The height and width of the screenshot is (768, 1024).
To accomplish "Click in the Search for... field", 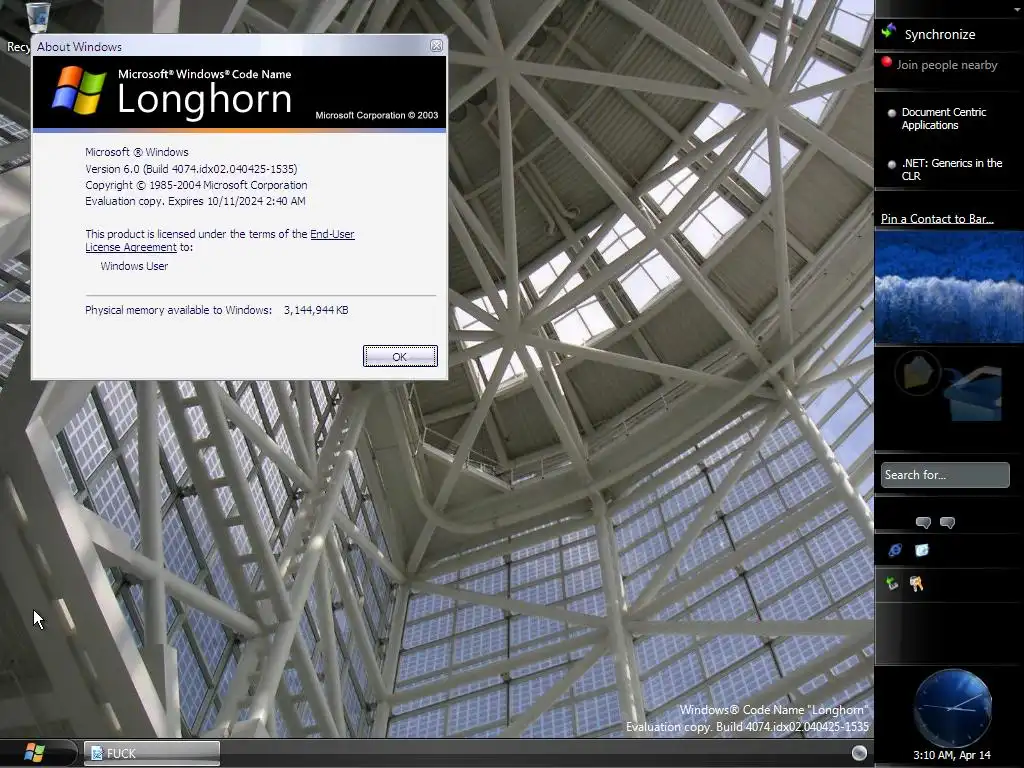I will tap(944, 475).
